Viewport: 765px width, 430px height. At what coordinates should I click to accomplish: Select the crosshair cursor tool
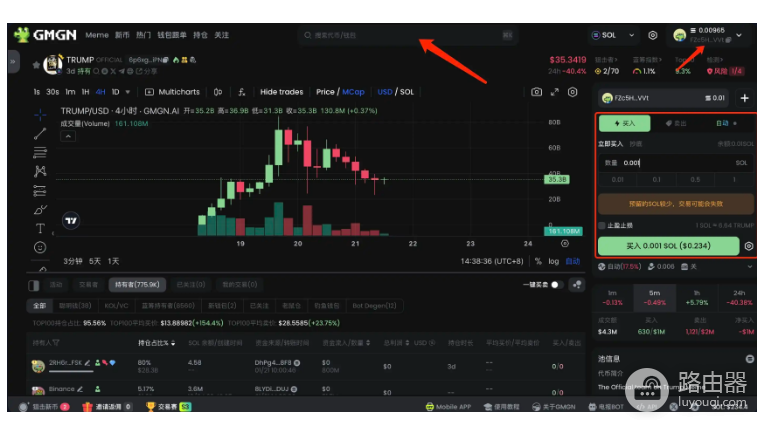tap(40, 115)
